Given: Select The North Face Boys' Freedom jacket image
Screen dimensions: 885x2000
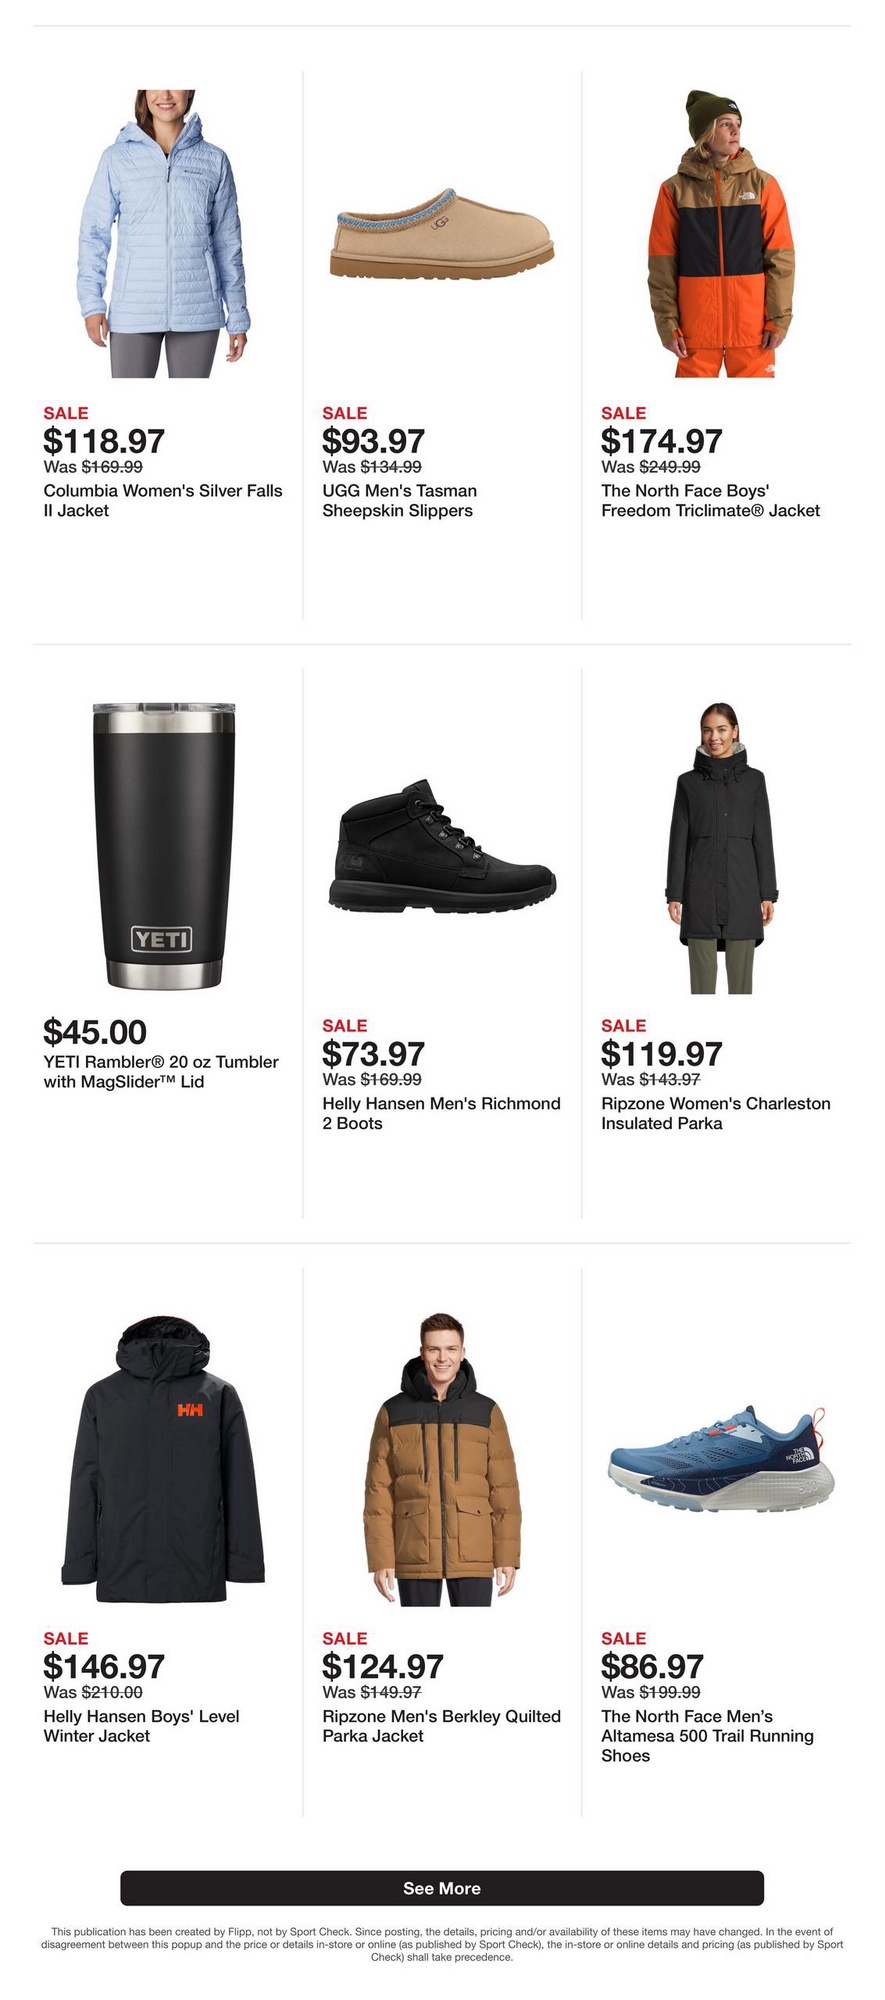Looking at the screenshot, I should [x=721, y=233].
